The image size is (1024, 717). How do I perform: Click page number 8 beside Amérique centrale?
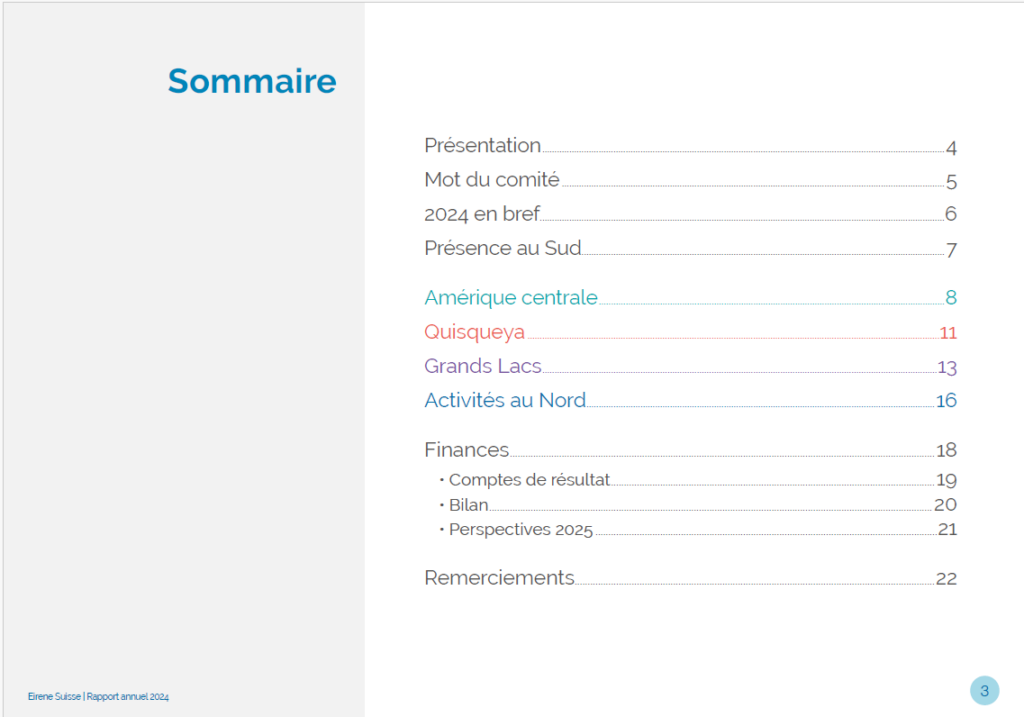tap(951, 297)
